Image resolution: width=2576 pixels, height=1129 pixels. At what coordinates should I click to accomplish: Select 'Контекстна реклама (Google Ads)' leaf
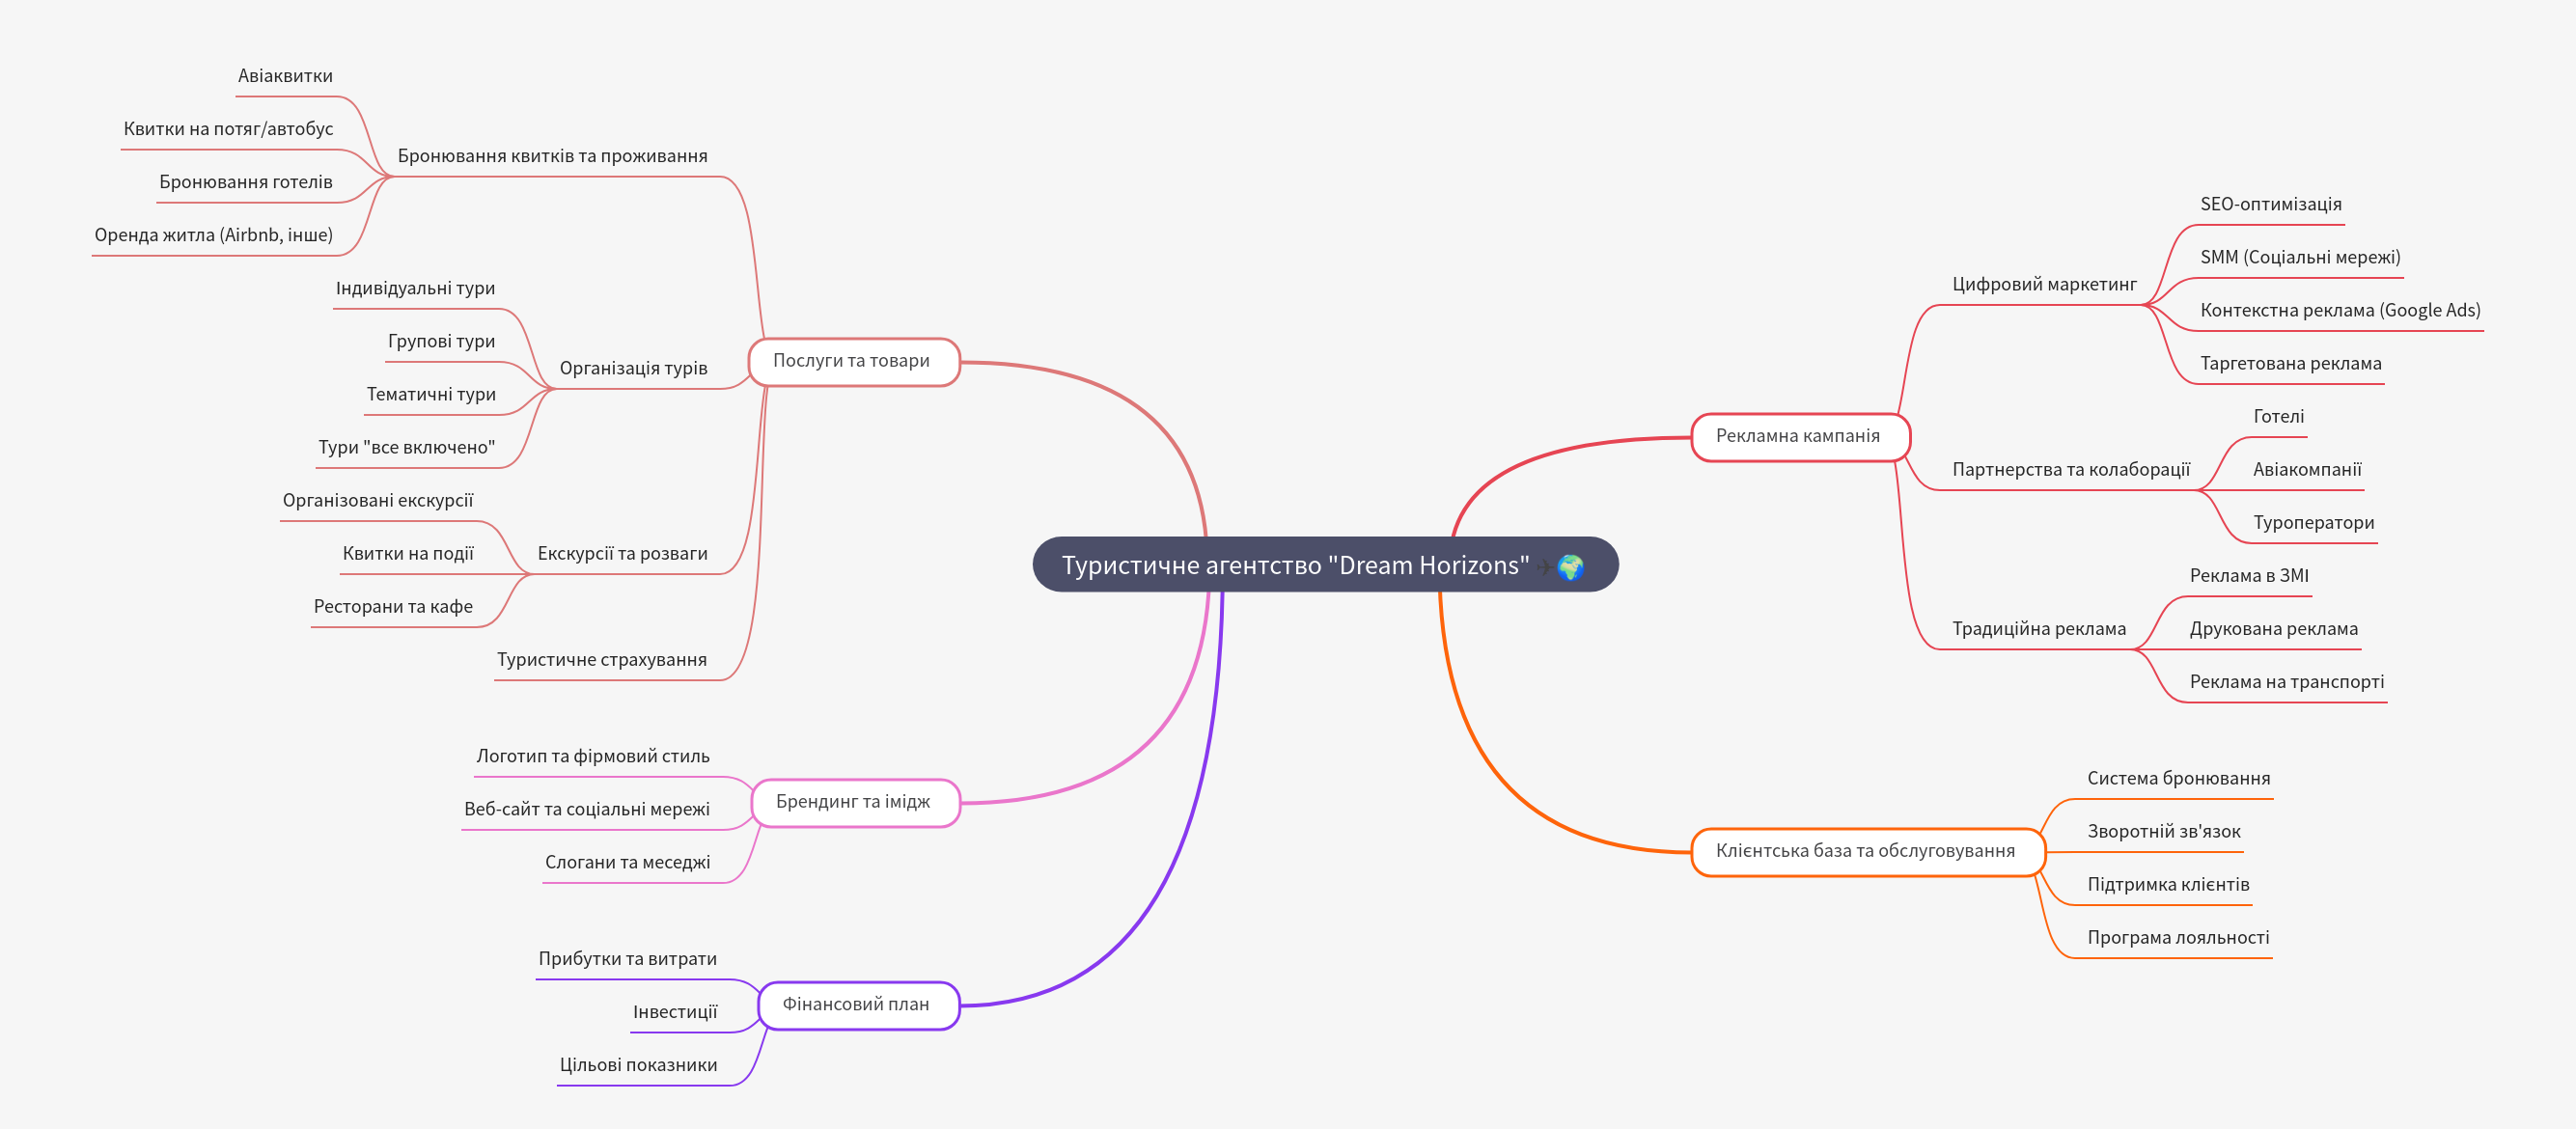[x=2340, y=310]
